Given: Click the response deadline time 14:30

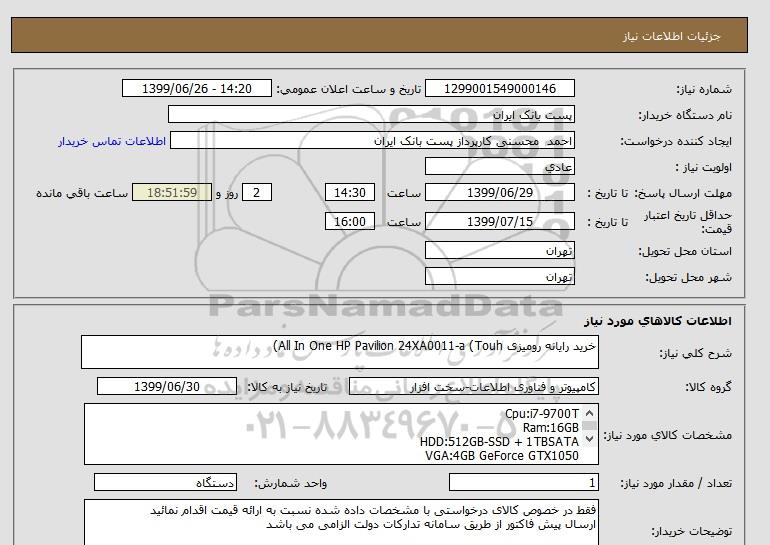Looking at the screenshot, I should coord(350,192).
